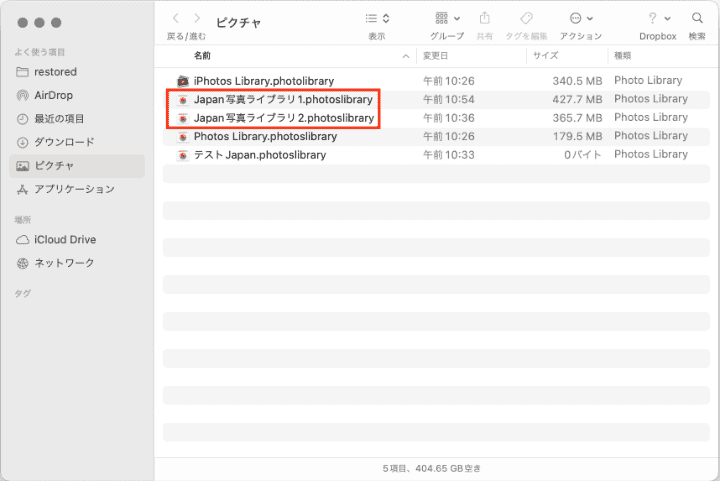
Task: Click the forward navigation arrow
Action: pyautogui.click(x=197, y=18)
